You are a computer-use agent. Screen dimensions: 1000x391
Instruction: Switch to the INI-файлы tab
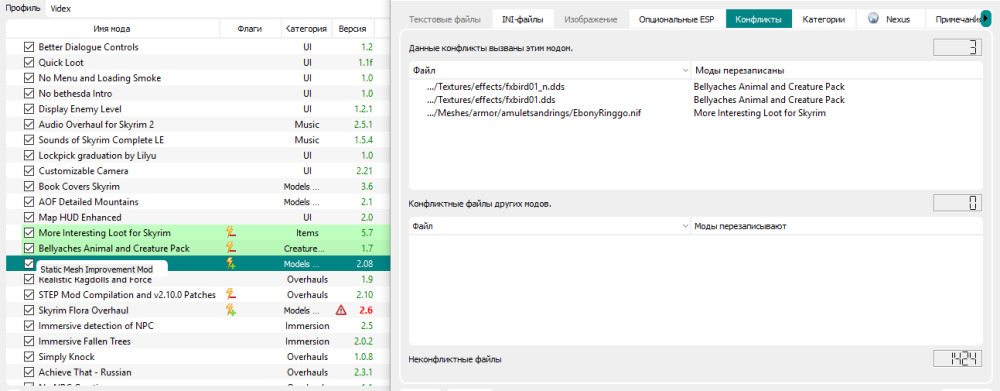click(x=523, y=20)
